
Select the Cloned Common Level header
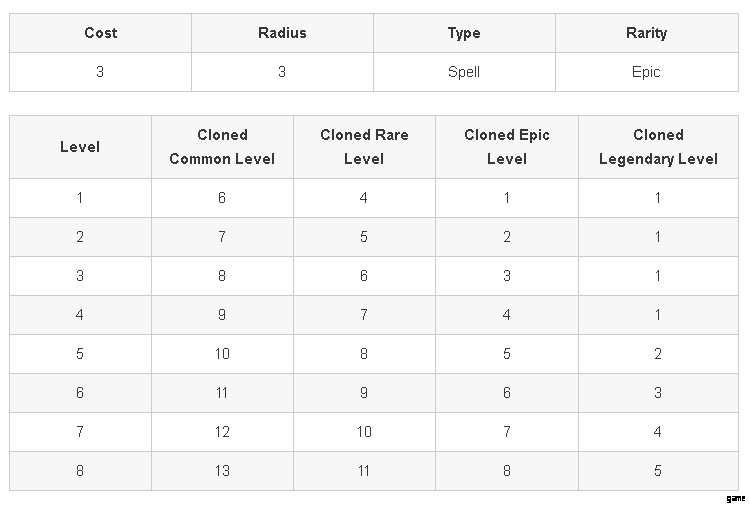222,147
